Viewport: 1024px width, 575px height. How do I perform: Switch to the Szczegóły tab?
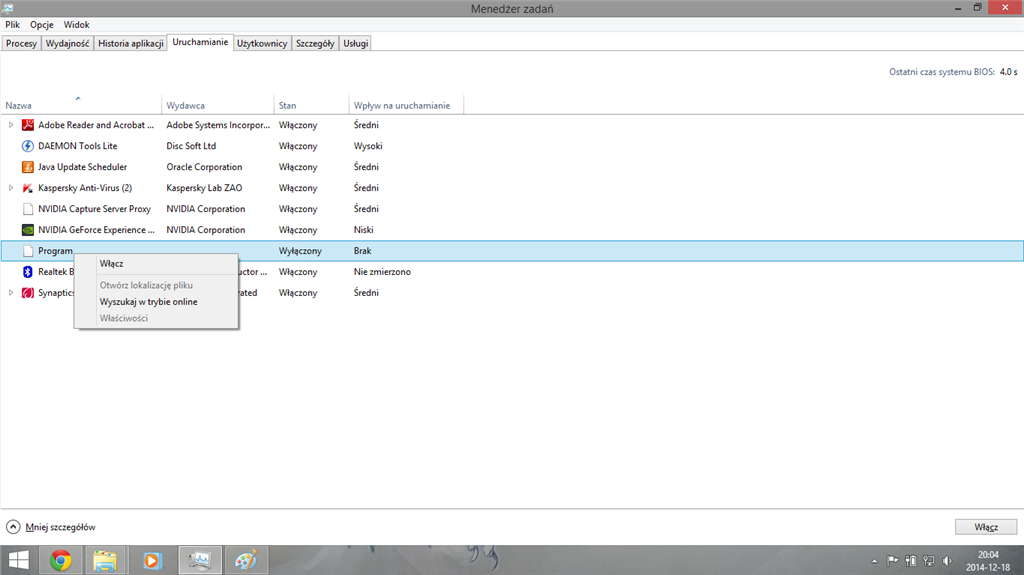click(x=315, y=43)
